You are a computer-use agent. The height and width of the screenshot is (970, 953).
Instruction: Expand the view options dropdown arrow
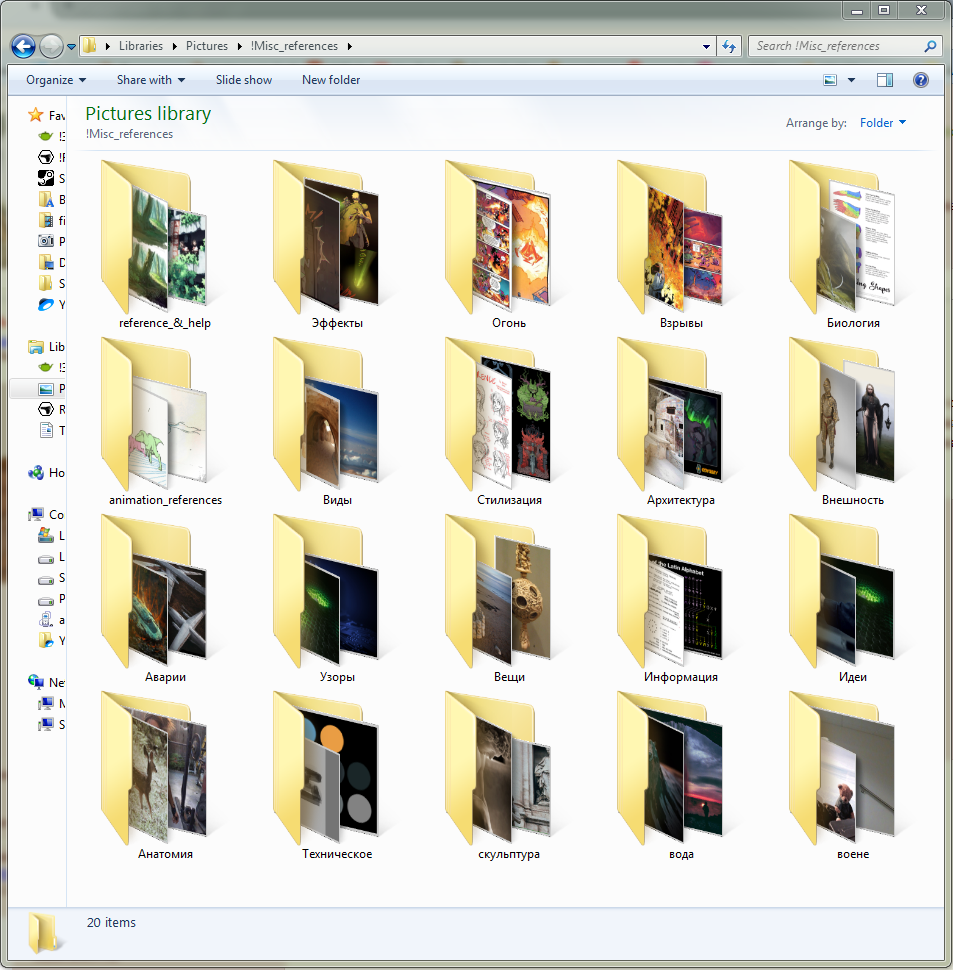point(852,80)
